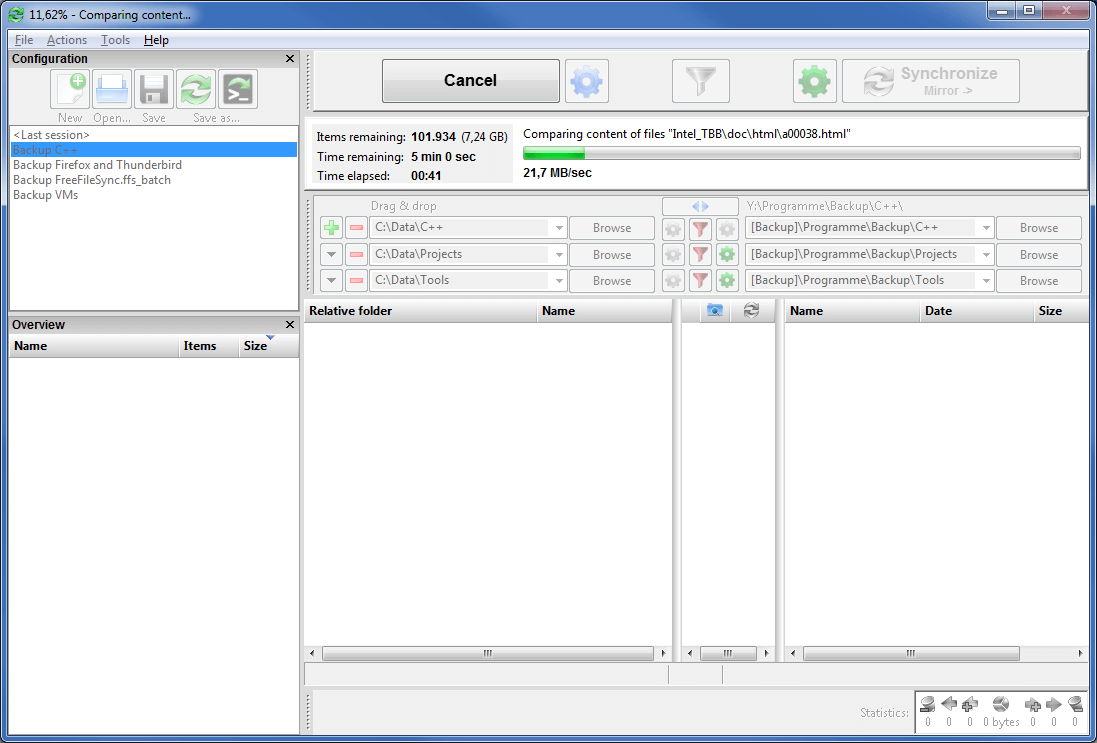Open the synchronization settings gear

(x=814, y=81)
